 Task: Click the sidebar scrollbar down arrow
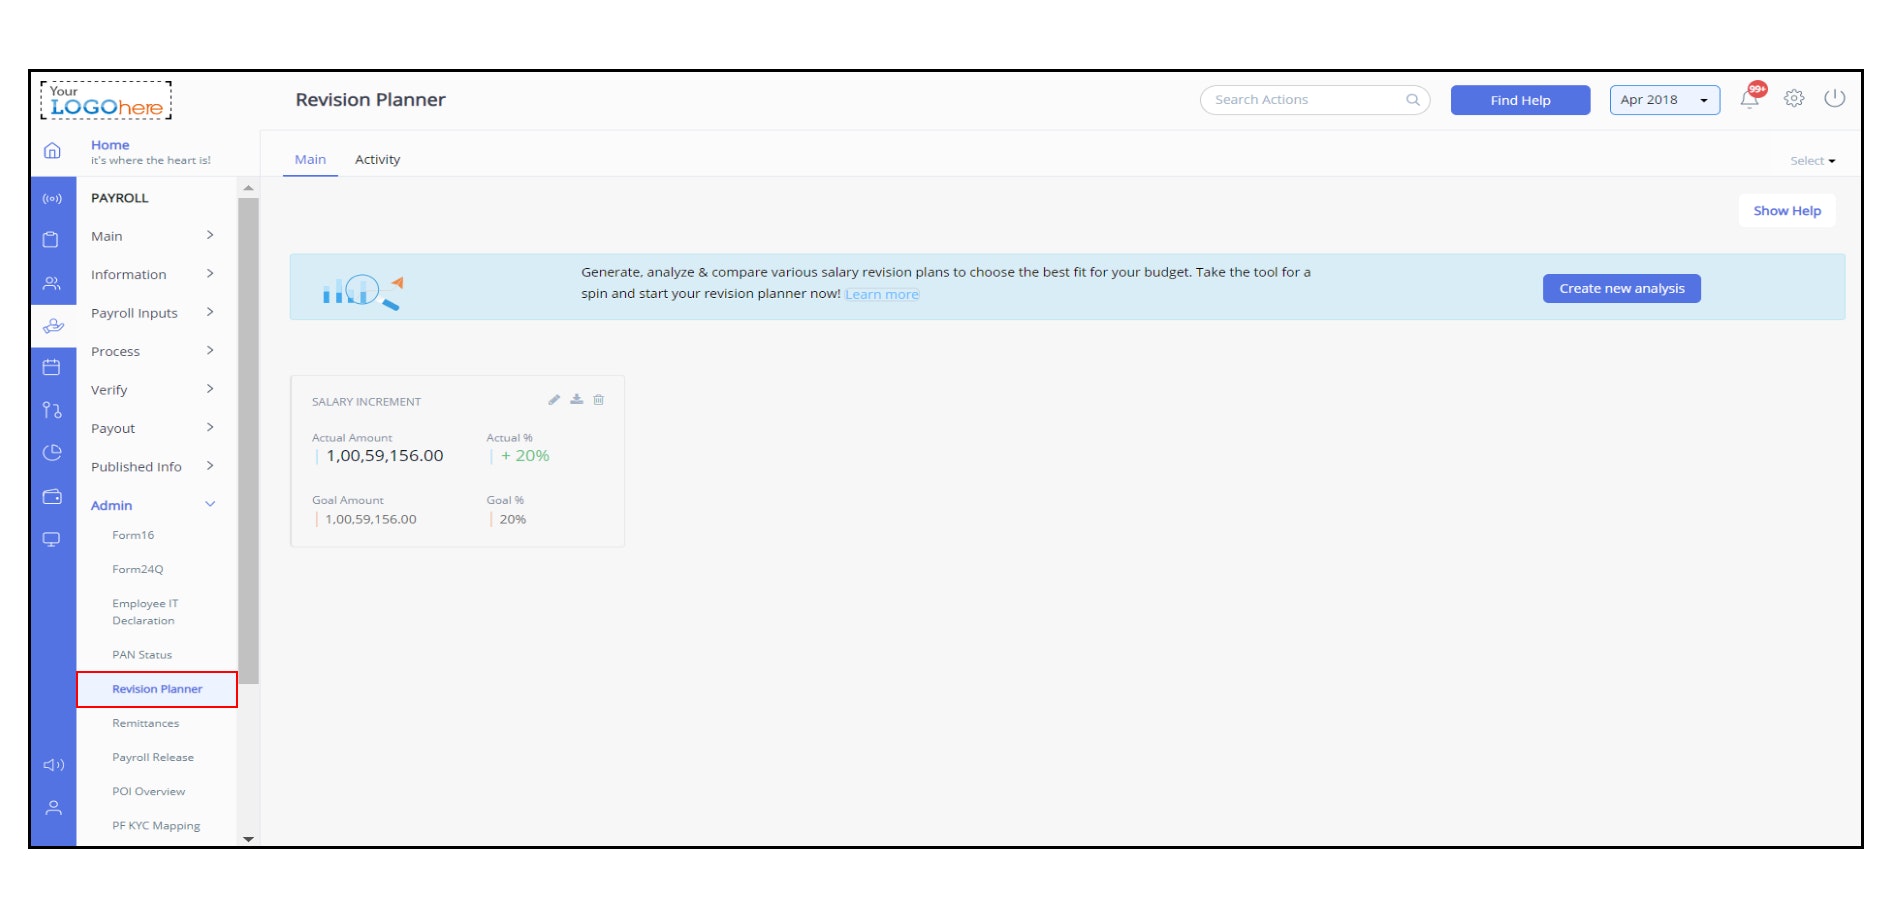click(x=248, y=839)
